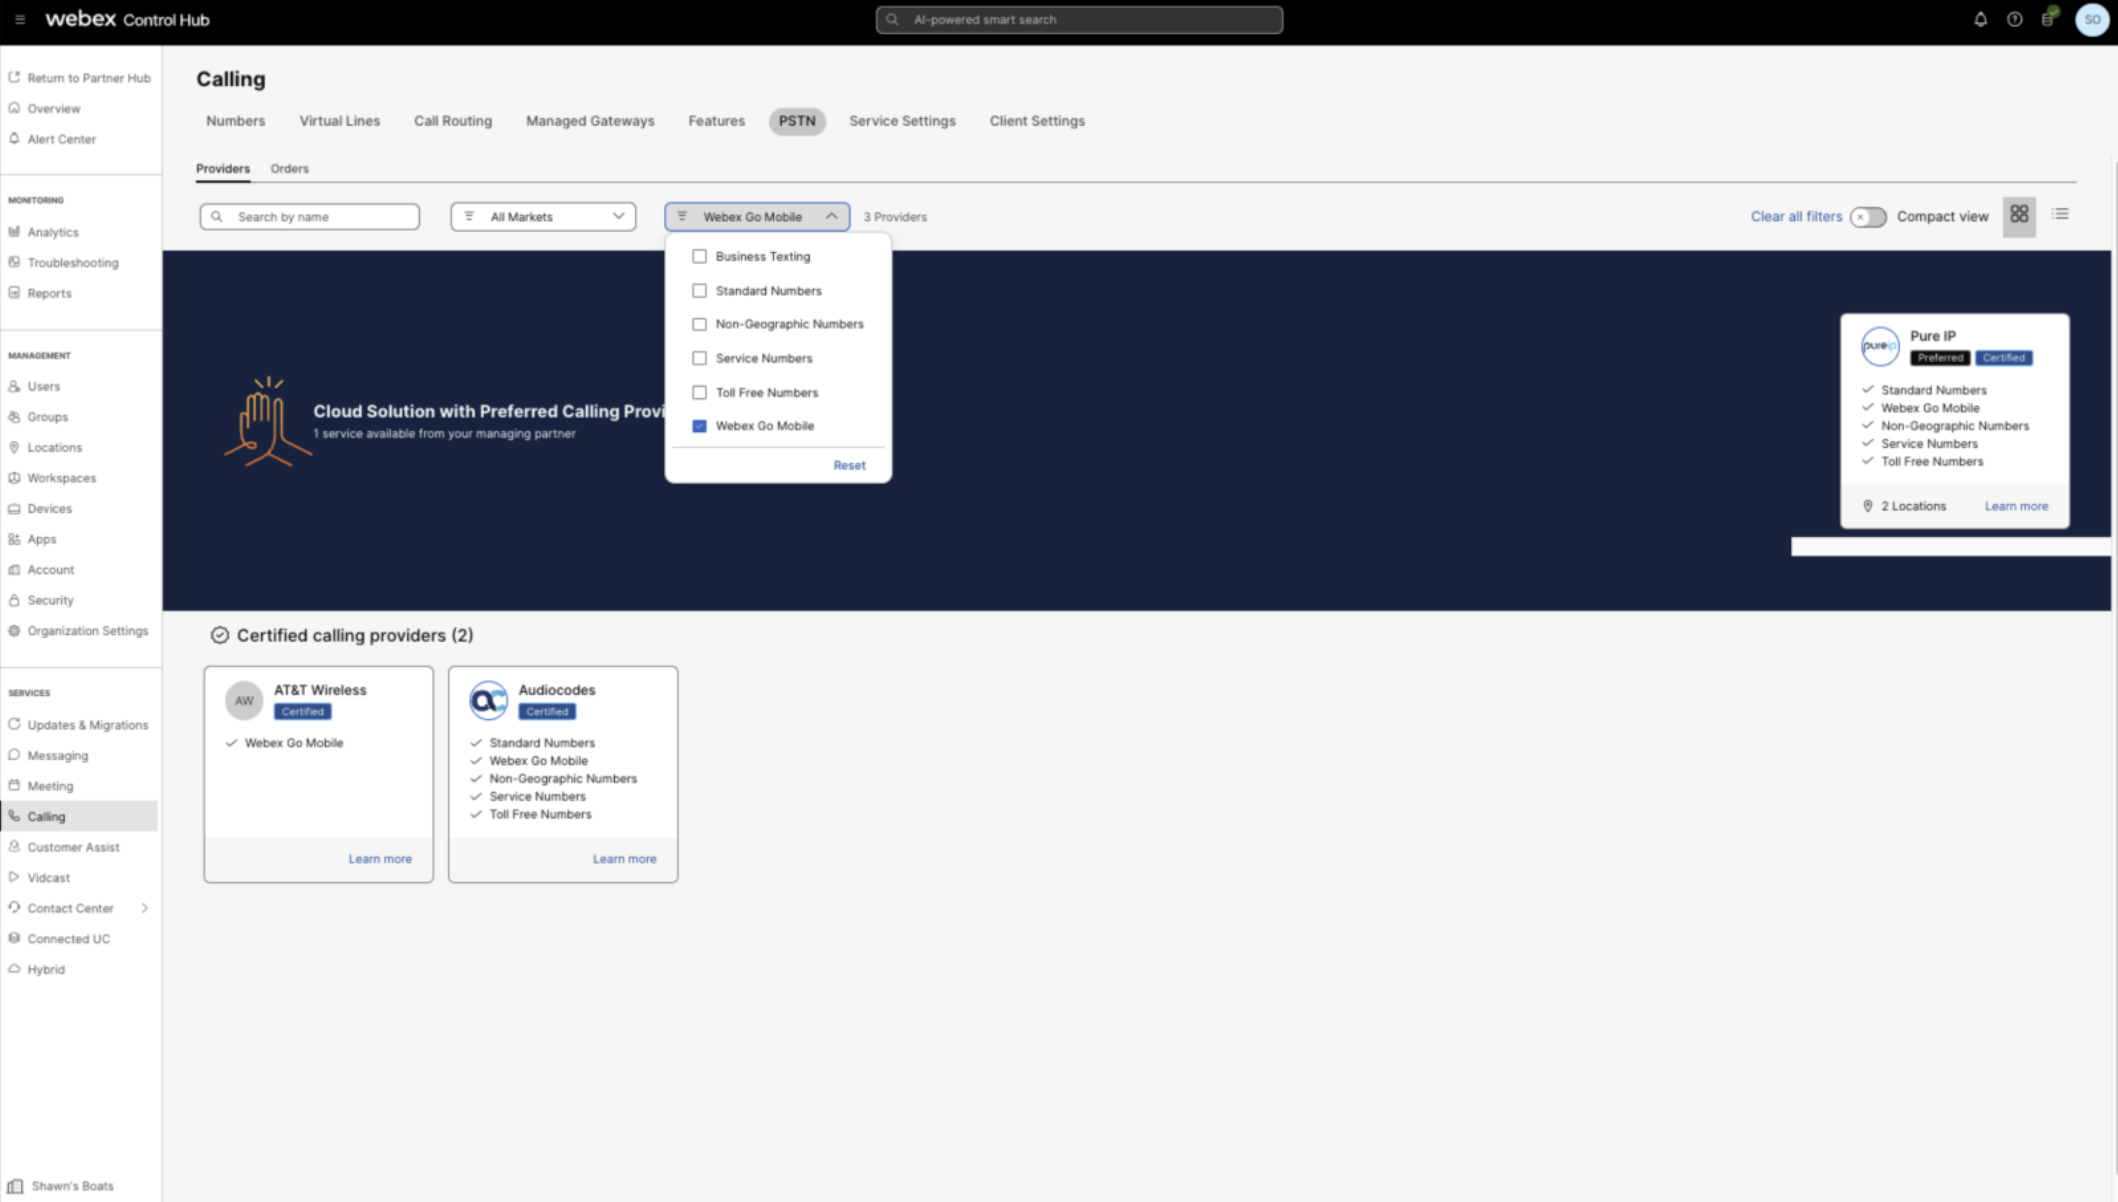This screenshot has width=2118, height=1202.
Task: Open Workspaces in the sidebar
Action: (62, 478)
